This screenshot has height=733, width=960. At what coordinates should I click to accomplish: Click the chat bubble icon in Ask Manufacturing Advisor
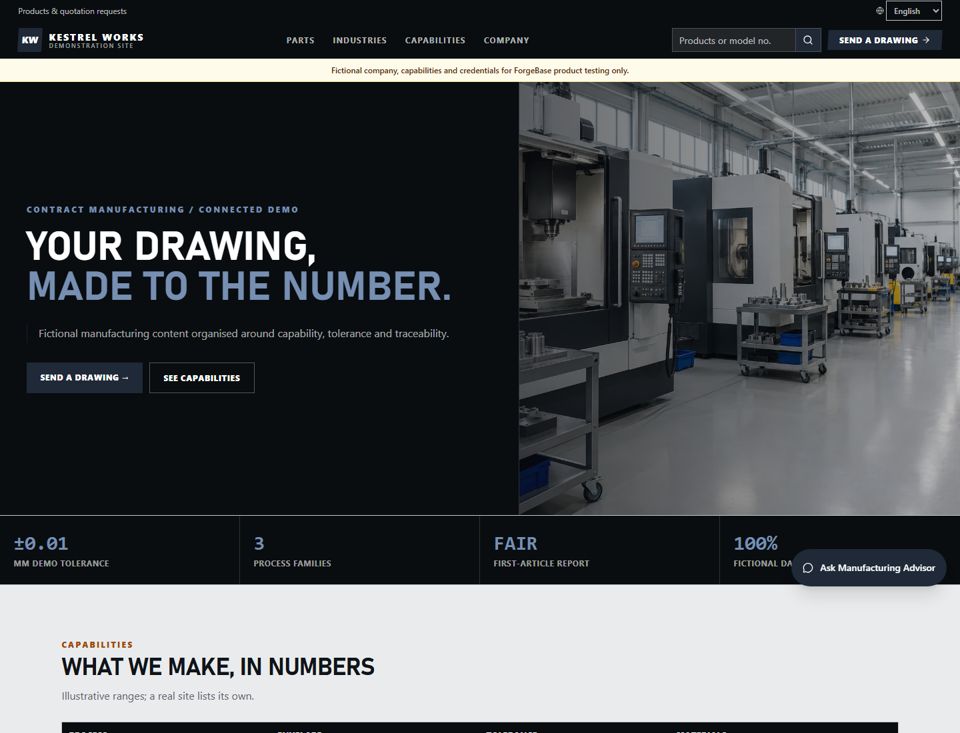808,568
